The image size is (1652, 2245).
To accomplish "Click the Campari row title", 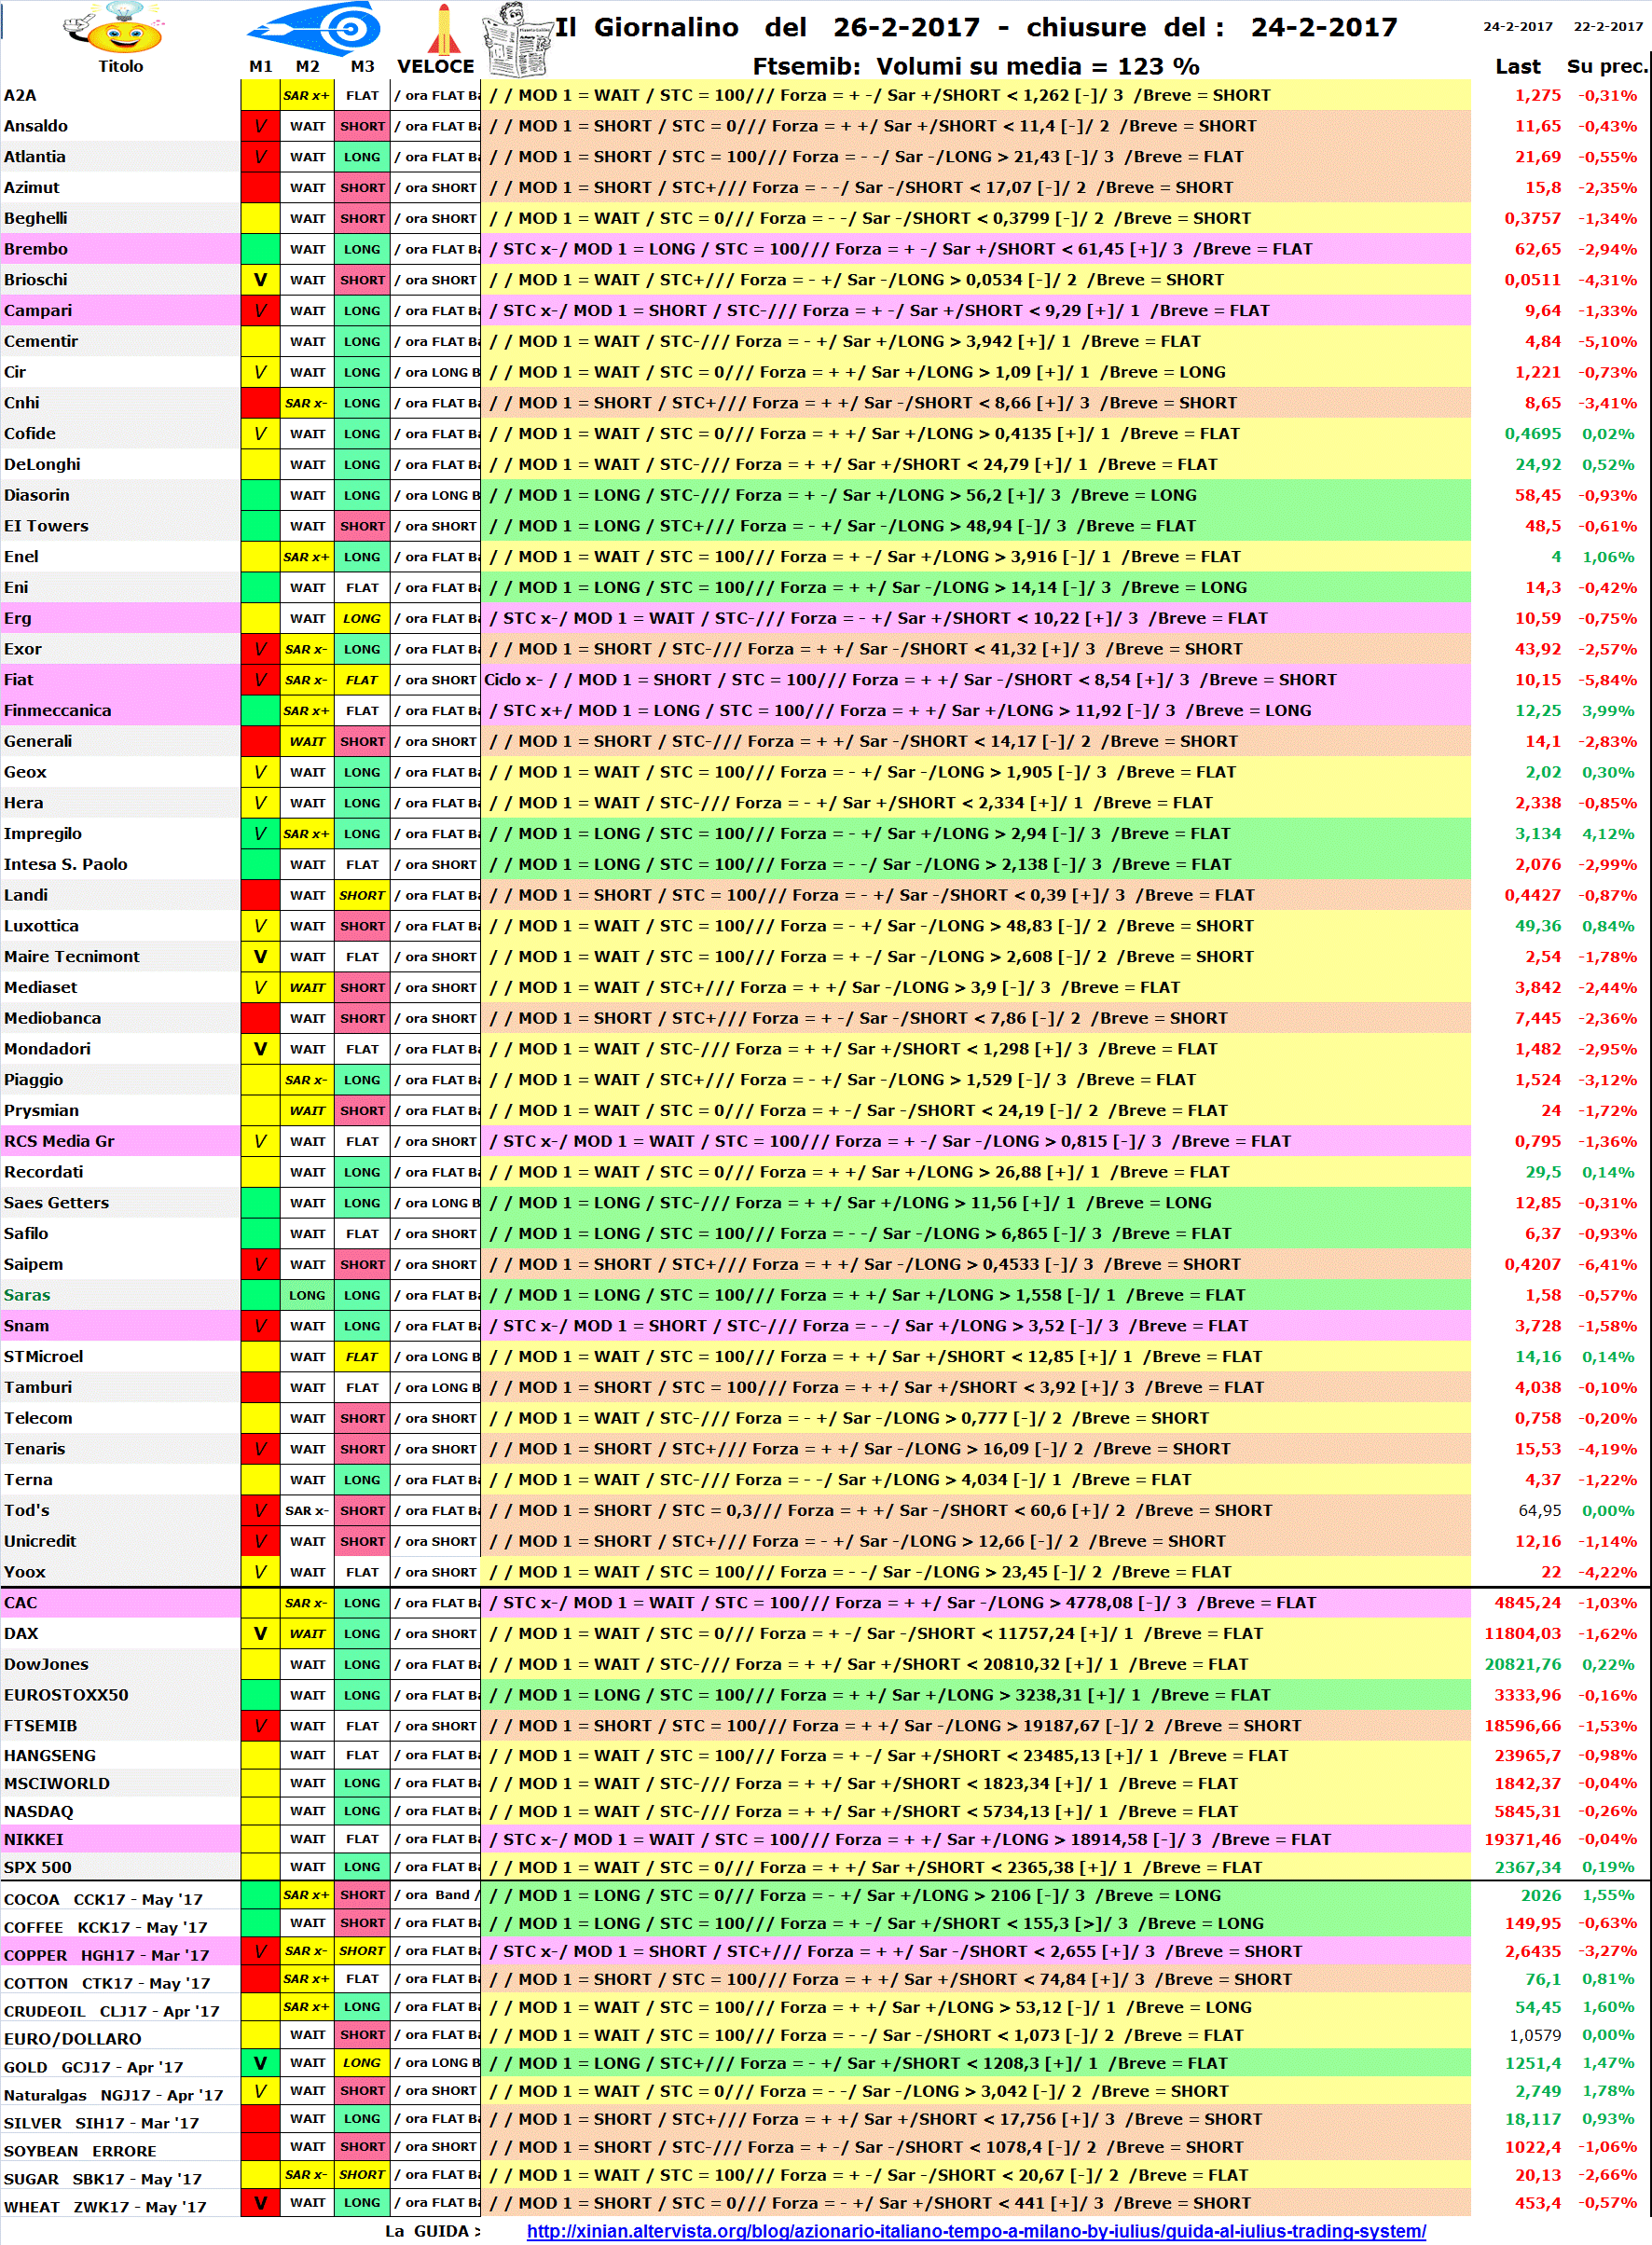I will [x=38, y=310].
